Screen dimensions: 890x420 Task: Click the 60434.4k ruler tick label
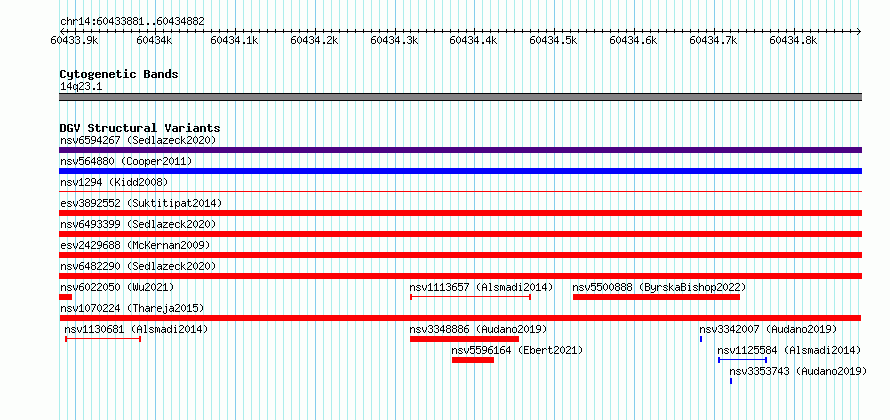coord(475,40)
